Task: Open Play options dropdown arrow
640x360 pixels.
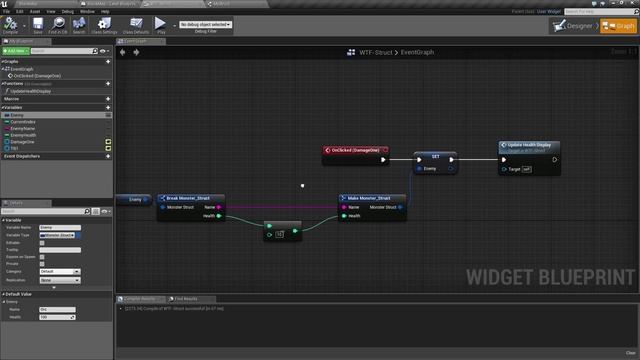Action: (x=174, y=26)
